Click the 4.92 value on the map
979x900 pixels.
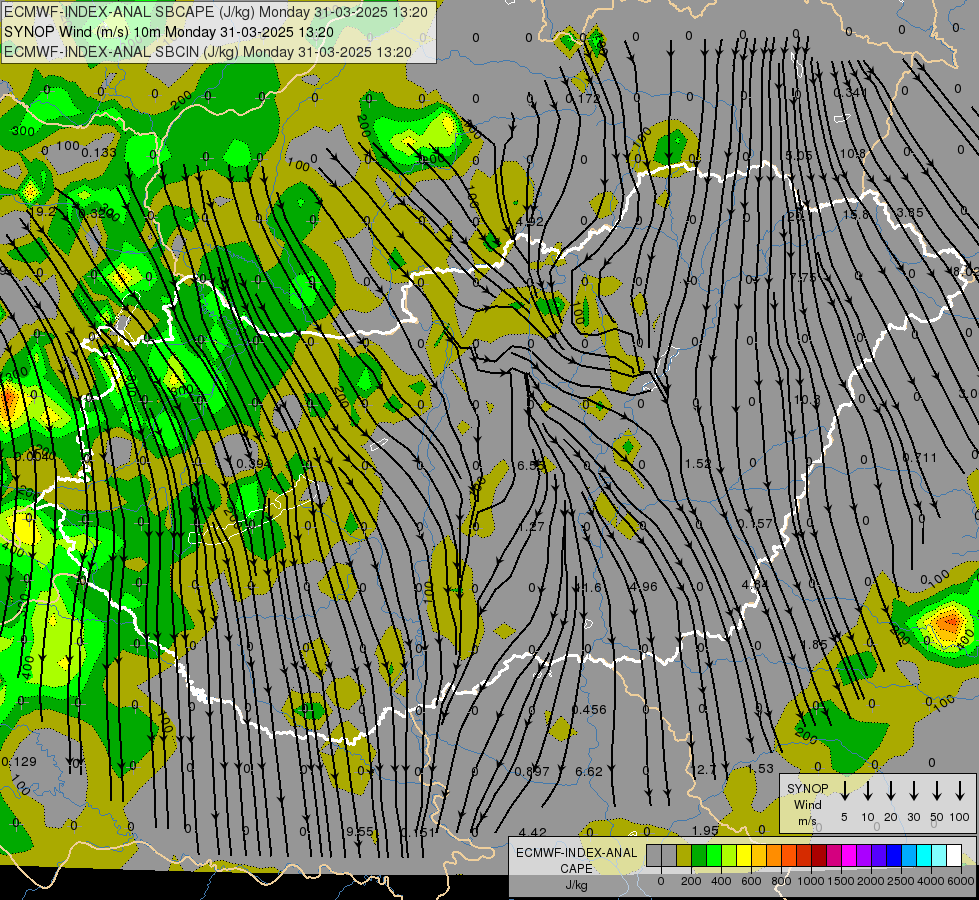click(529, 222)
